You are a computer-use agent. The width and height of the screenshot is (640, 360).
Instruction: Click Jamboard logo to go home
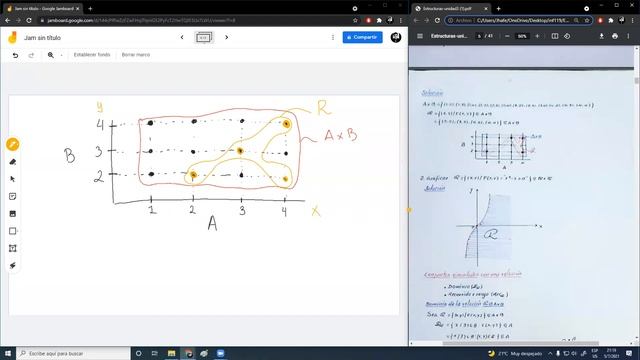point(13,37)
